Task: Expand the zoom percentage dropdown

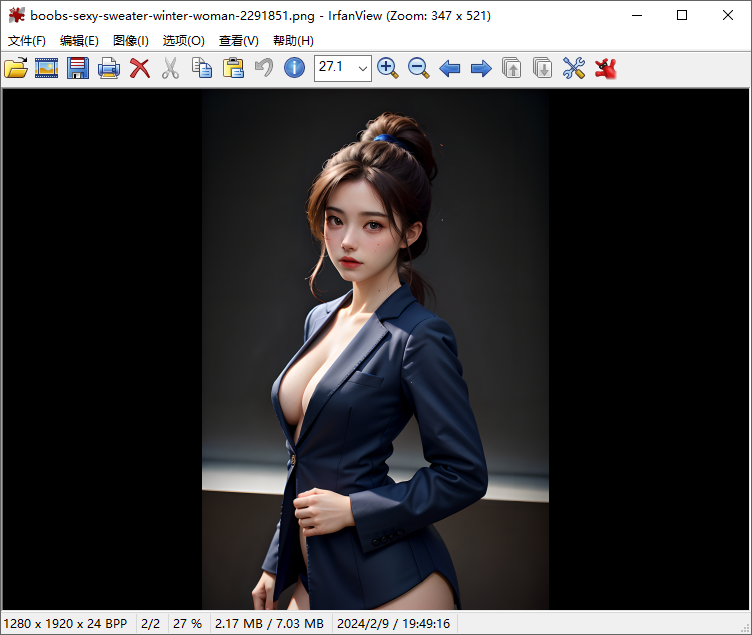Action: [x=361, y=68]
